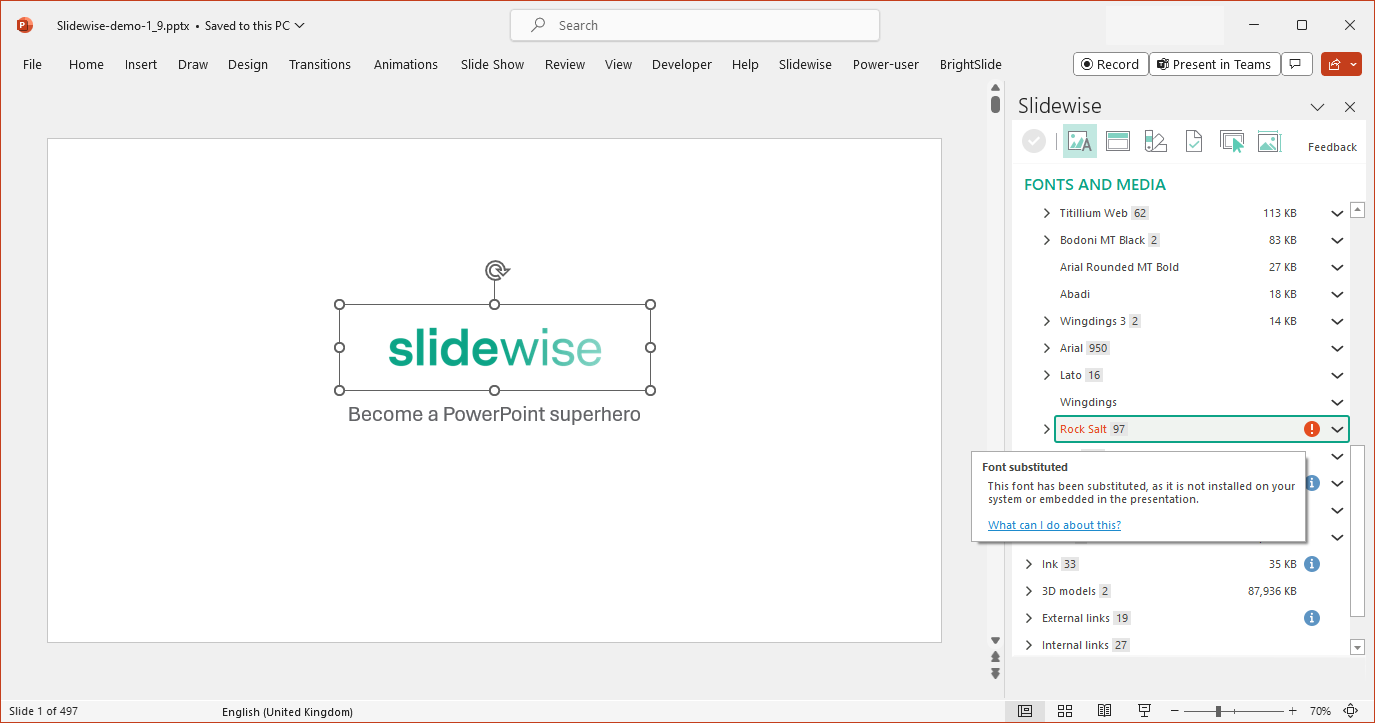The width and height of the screenshot is (1375, 723).
Task: Click the Record button in the ribbon
Action: click(x=1110, y=63)
